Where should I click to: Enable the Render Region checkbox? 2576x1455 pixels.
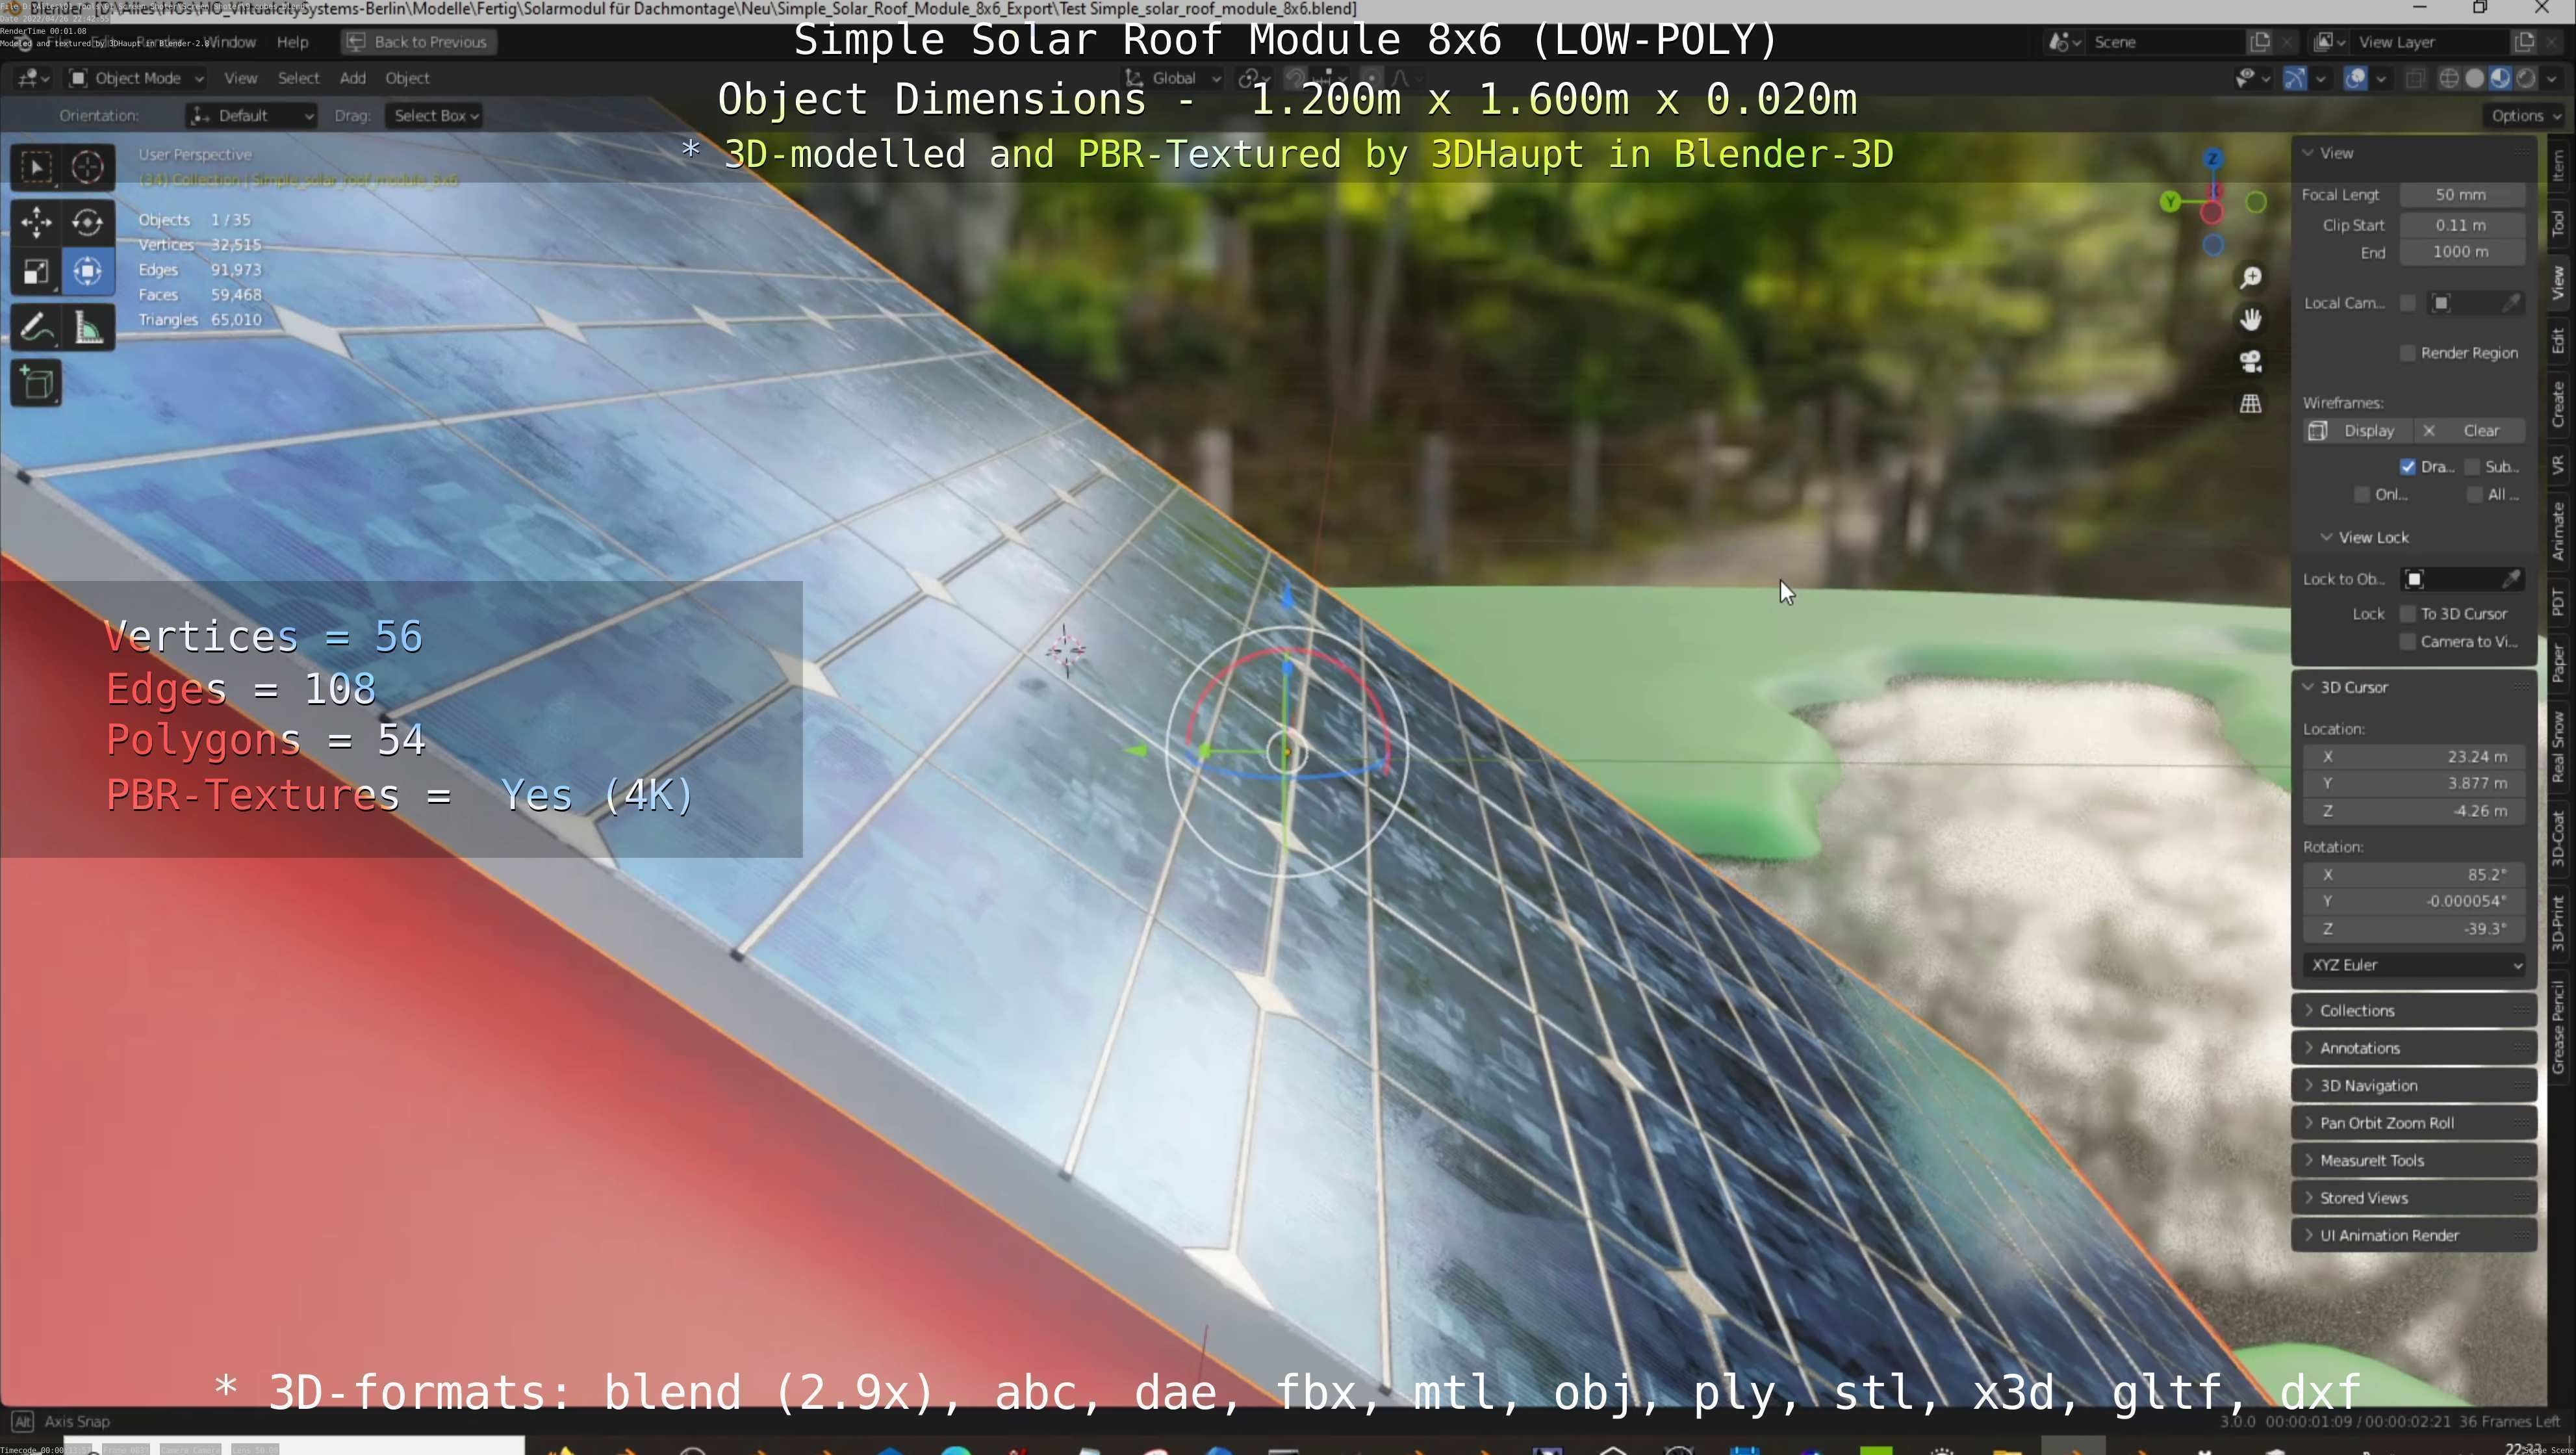[x=2408, y=354]
